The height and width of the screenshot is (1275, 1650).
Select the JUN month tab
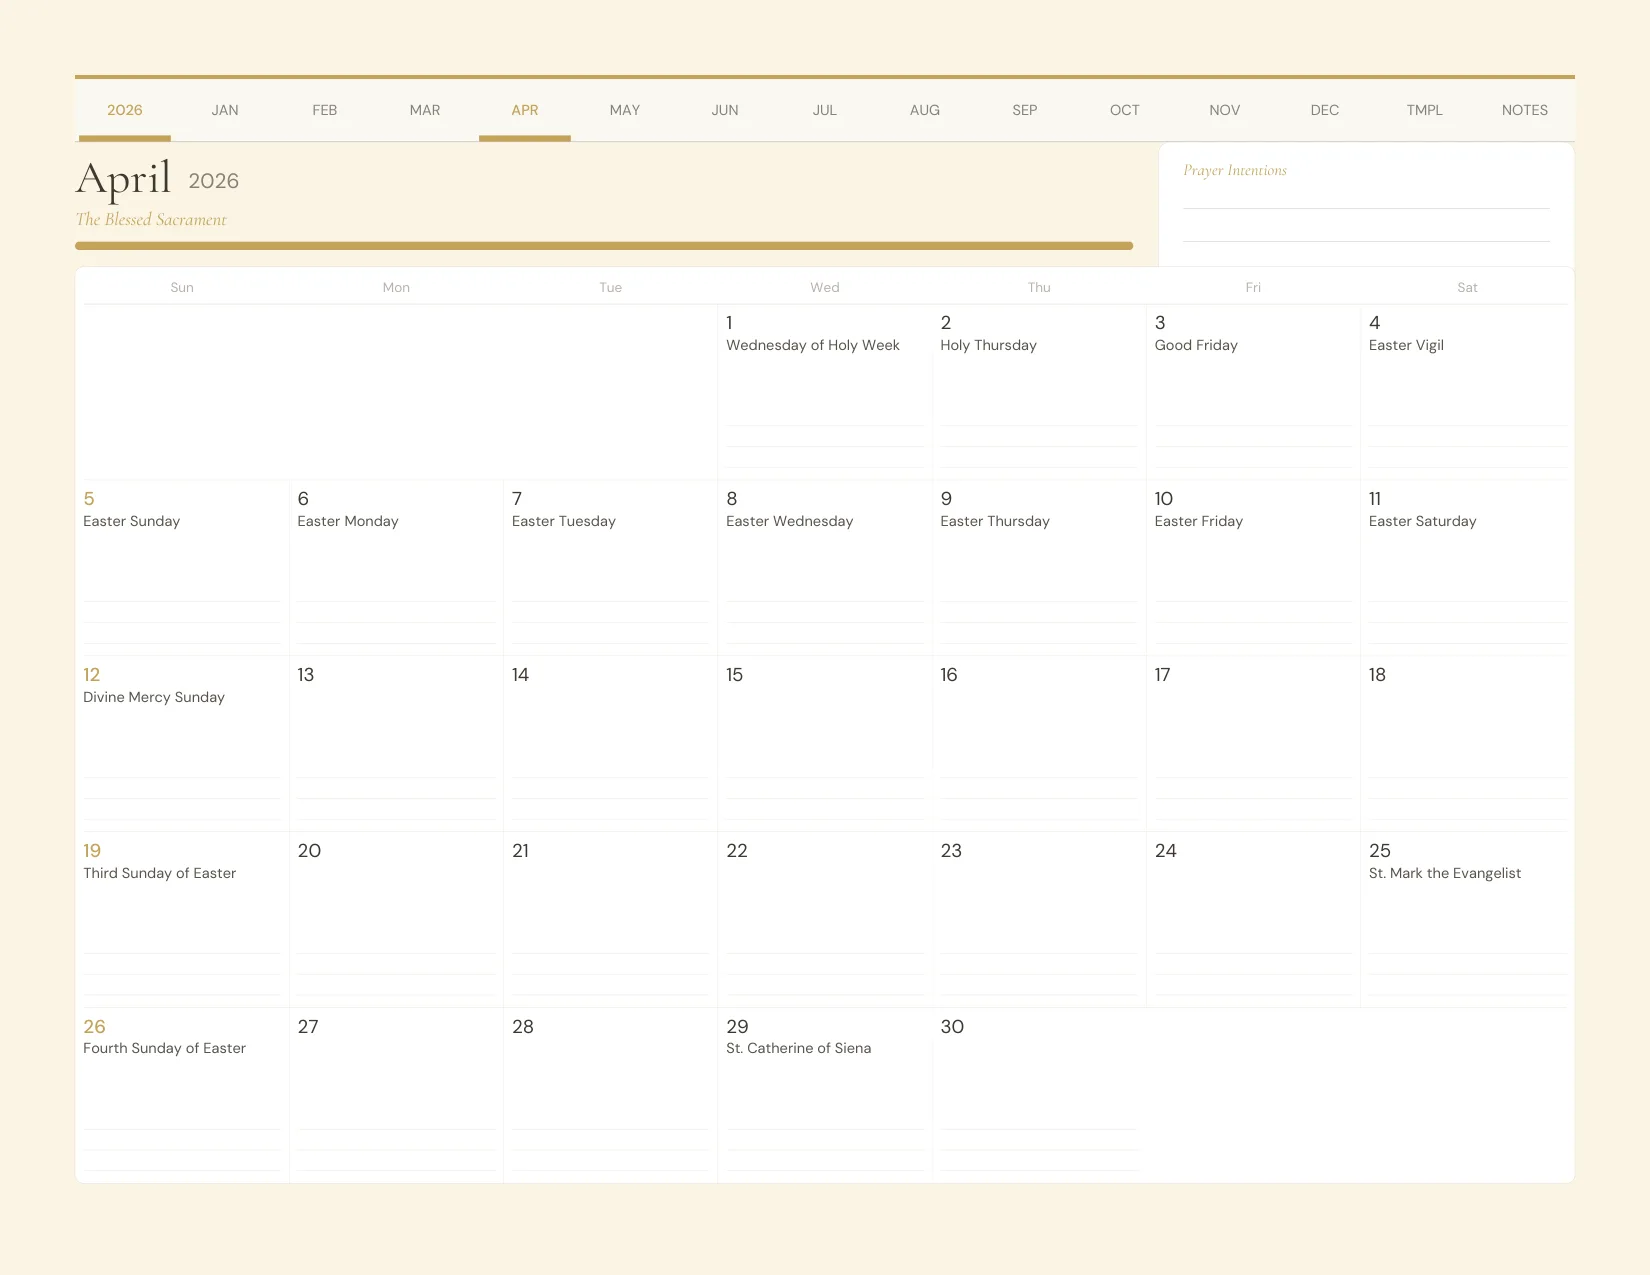pos(724,110)
